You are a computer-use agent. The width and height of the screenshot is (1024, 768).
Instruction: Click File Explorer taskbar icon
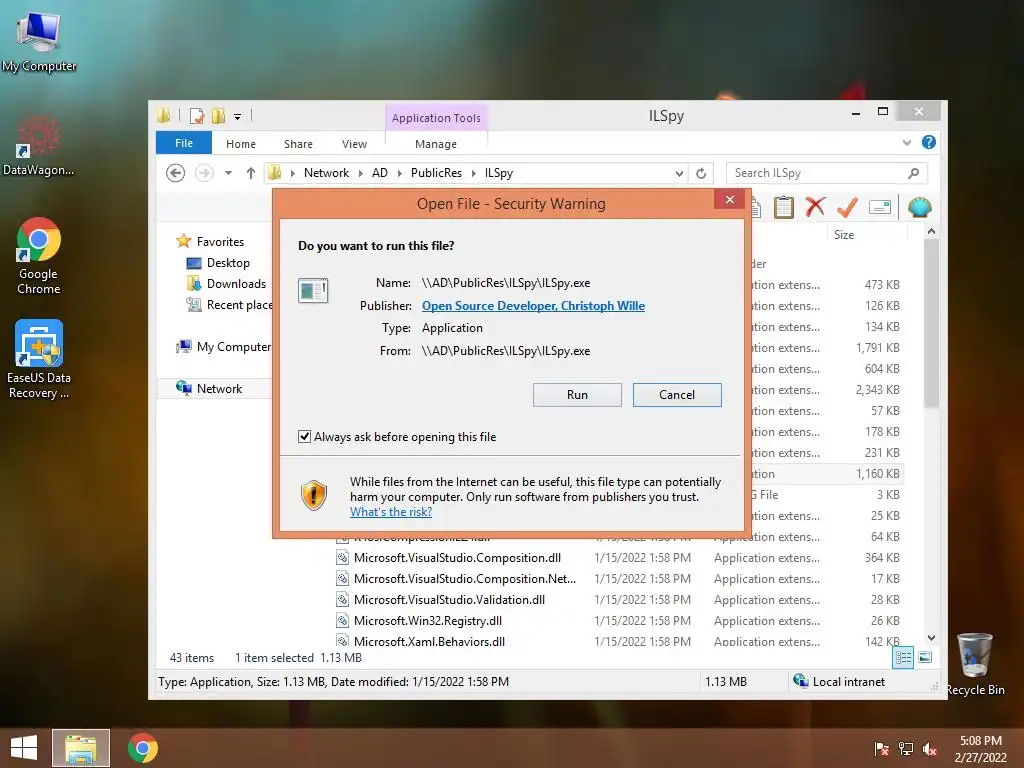pyautogui.click(x=81, y=748)
